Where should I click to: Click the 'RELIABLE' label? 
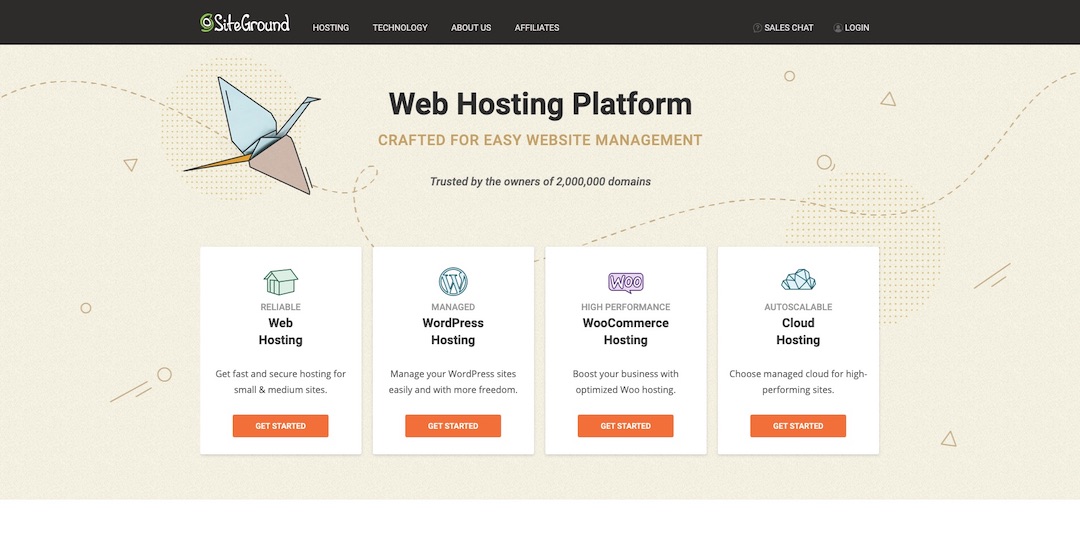click(x=280, y=307)
